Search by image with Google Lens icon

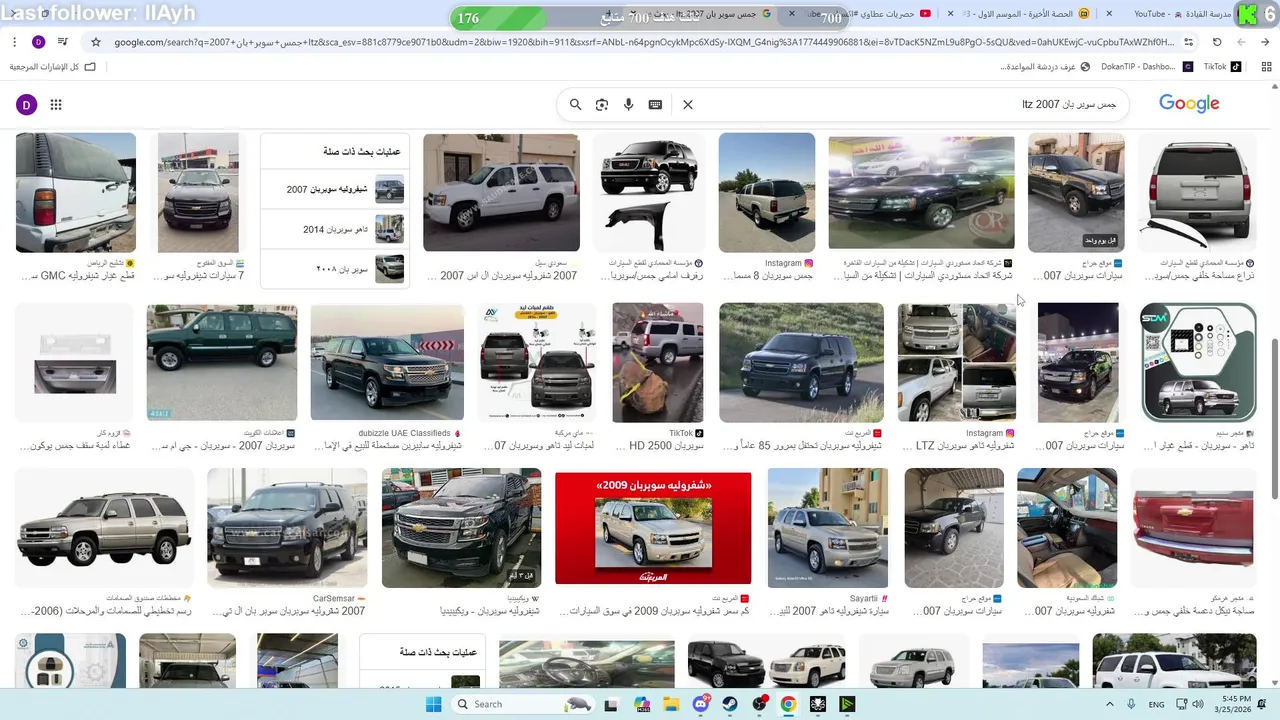pos(602,104)
